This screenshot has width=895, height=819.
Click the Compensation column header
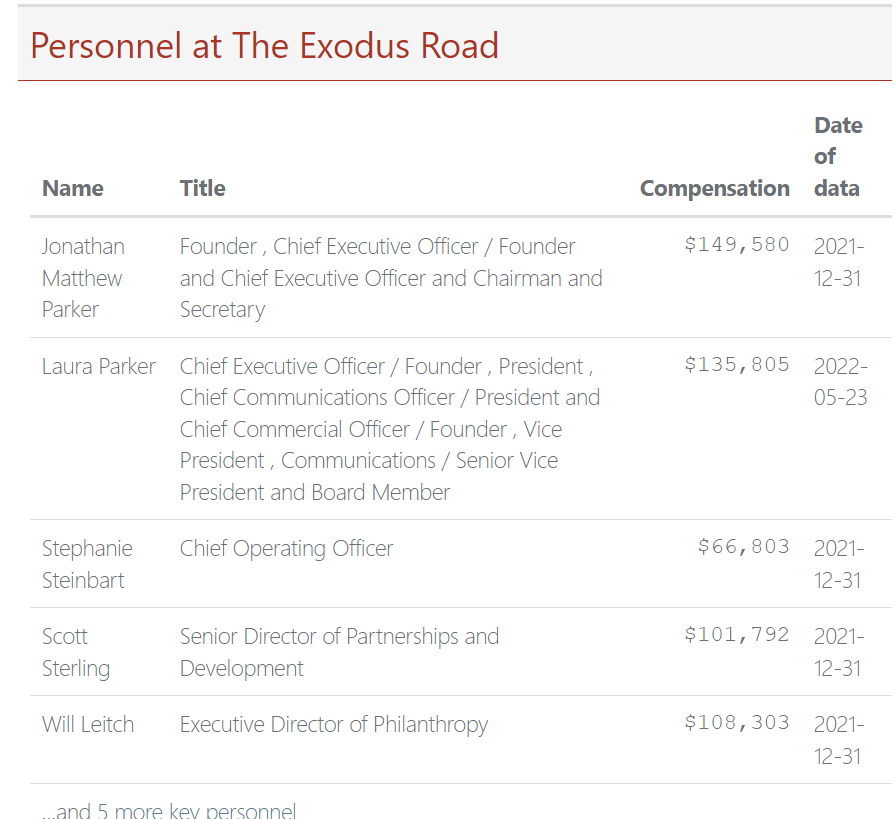click(x=714, y=188)
